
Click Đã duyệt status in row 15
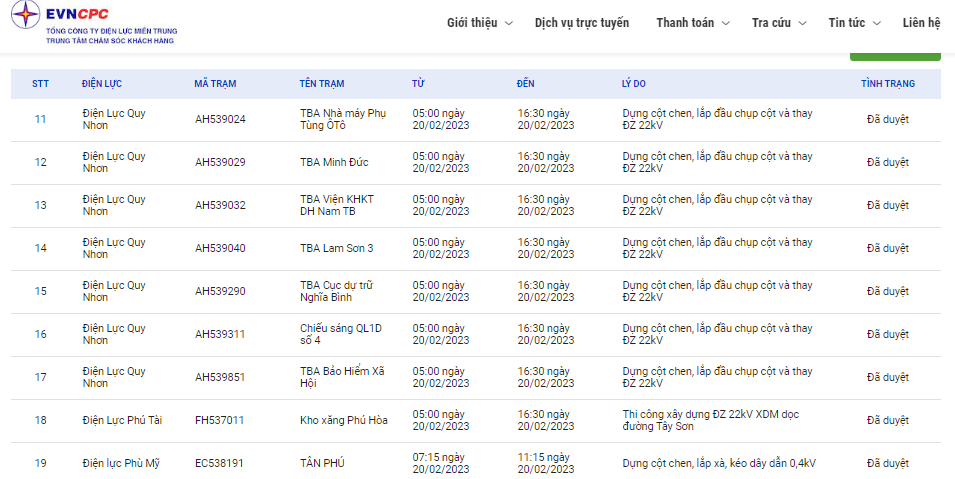click(887, 291)
